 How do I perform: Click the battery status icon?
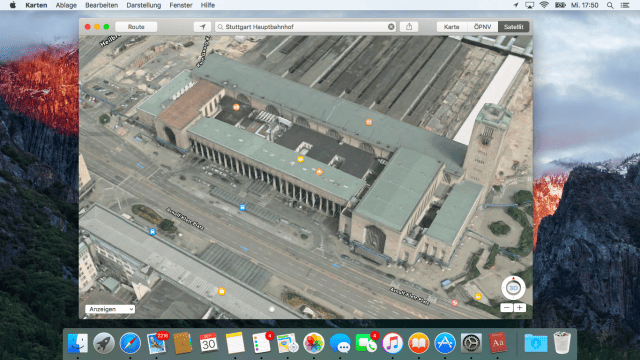[x=560, y=5]
